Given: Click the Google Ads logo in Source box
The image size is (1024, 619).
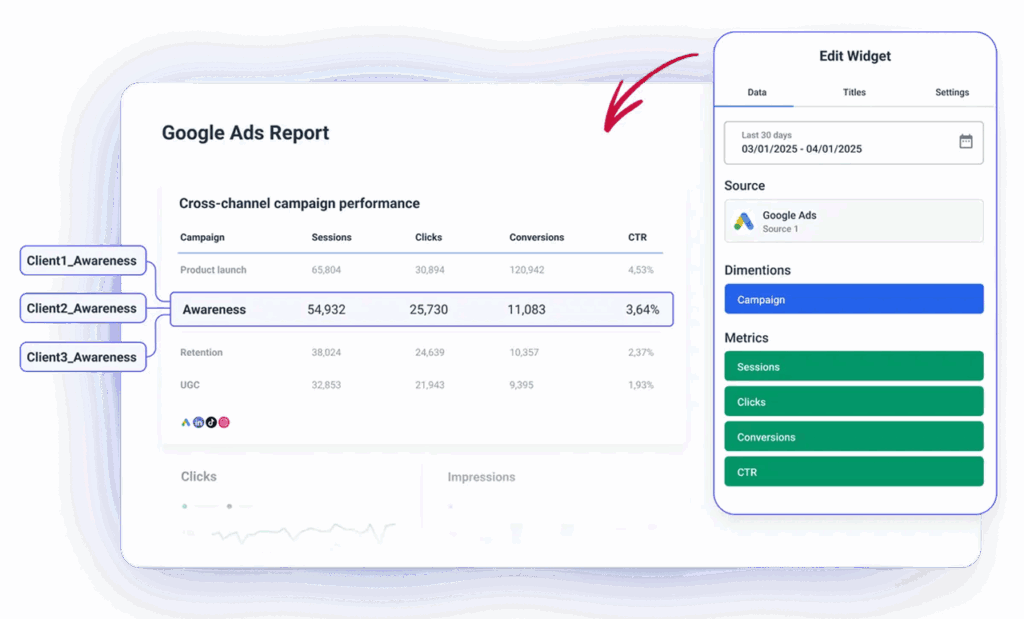Looking at the screenshot, I should [743, 221].
